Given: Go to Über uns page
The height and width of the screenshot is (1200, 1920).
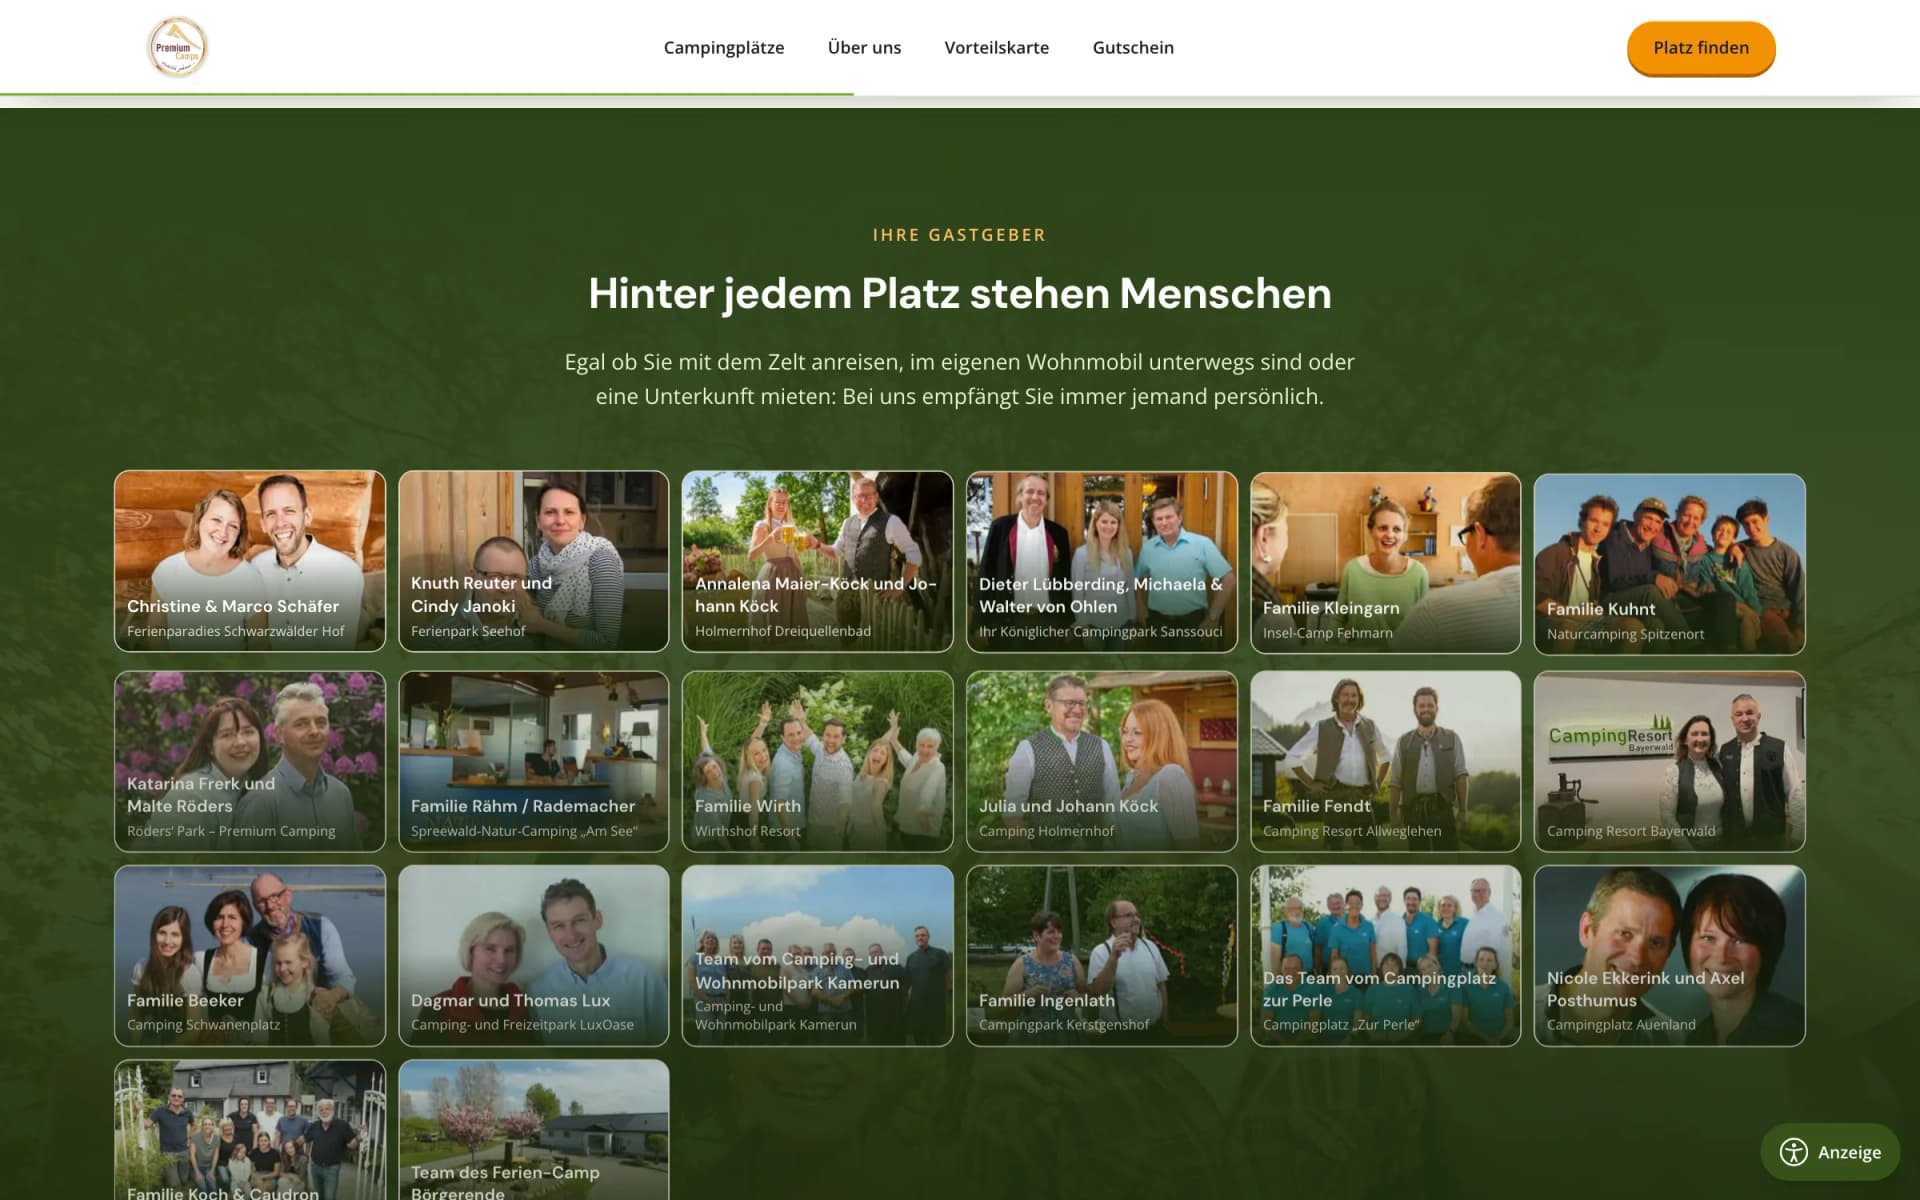Looking at the screenshot, I should [864, 47].
